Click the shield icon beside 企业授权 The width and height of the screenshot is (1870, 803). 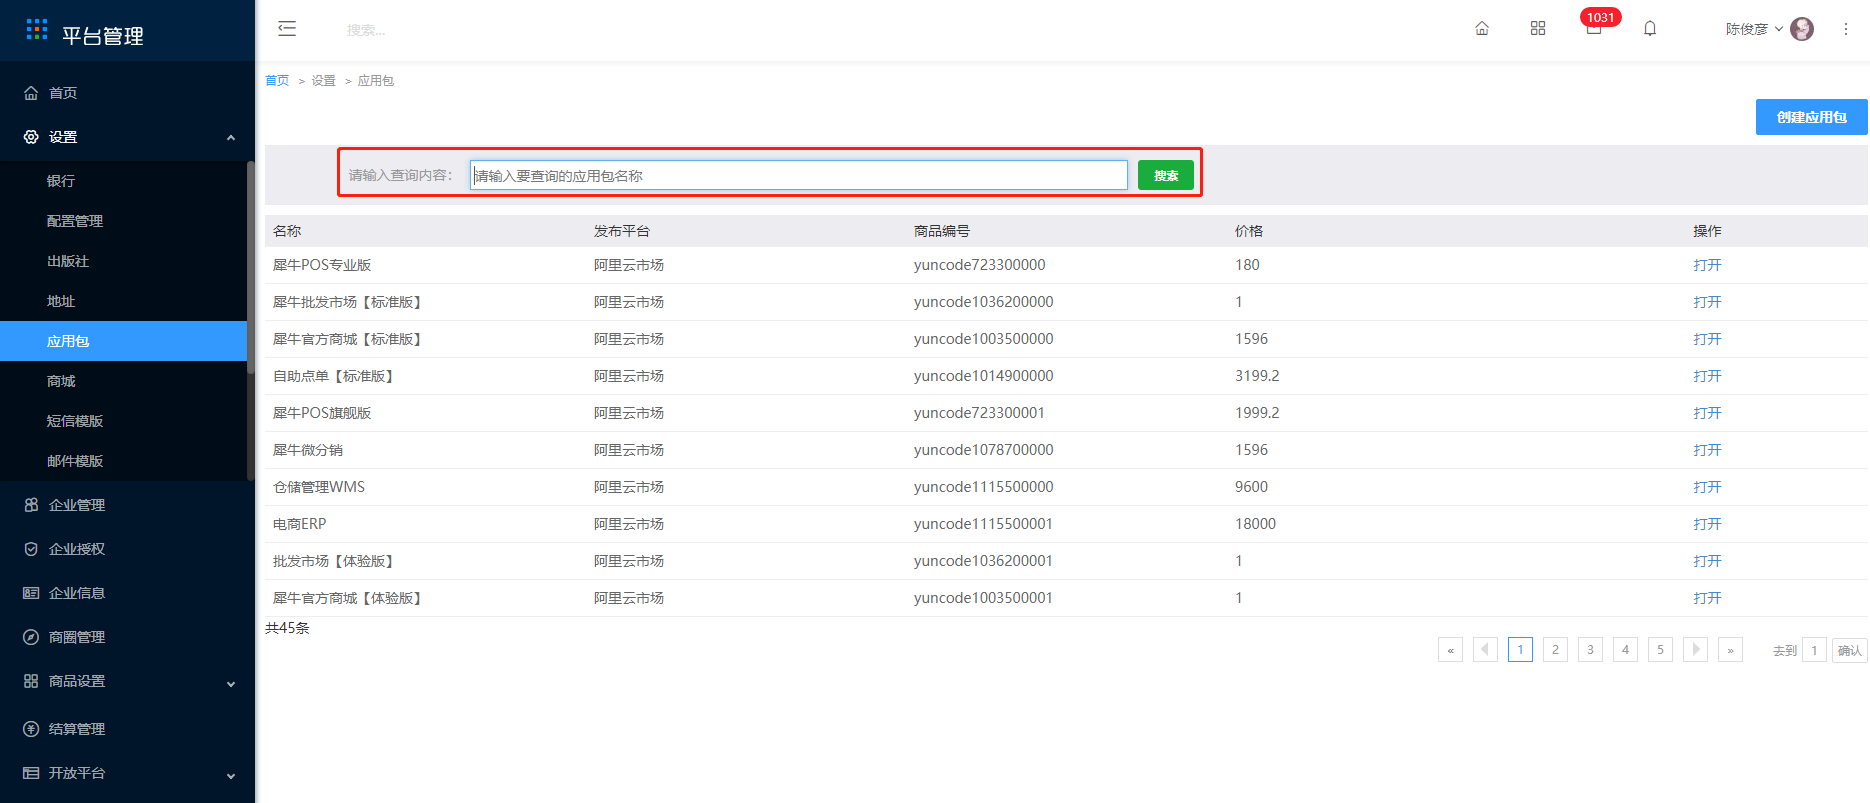[31, 549]
